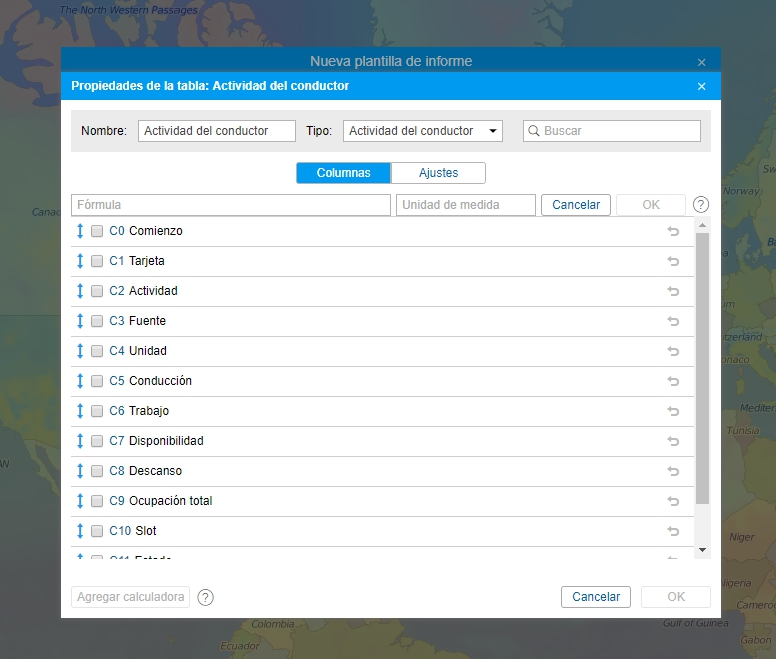Click the reorder arrow for C8 Descanso
This screenshot has height=659, width=776.
80,471
